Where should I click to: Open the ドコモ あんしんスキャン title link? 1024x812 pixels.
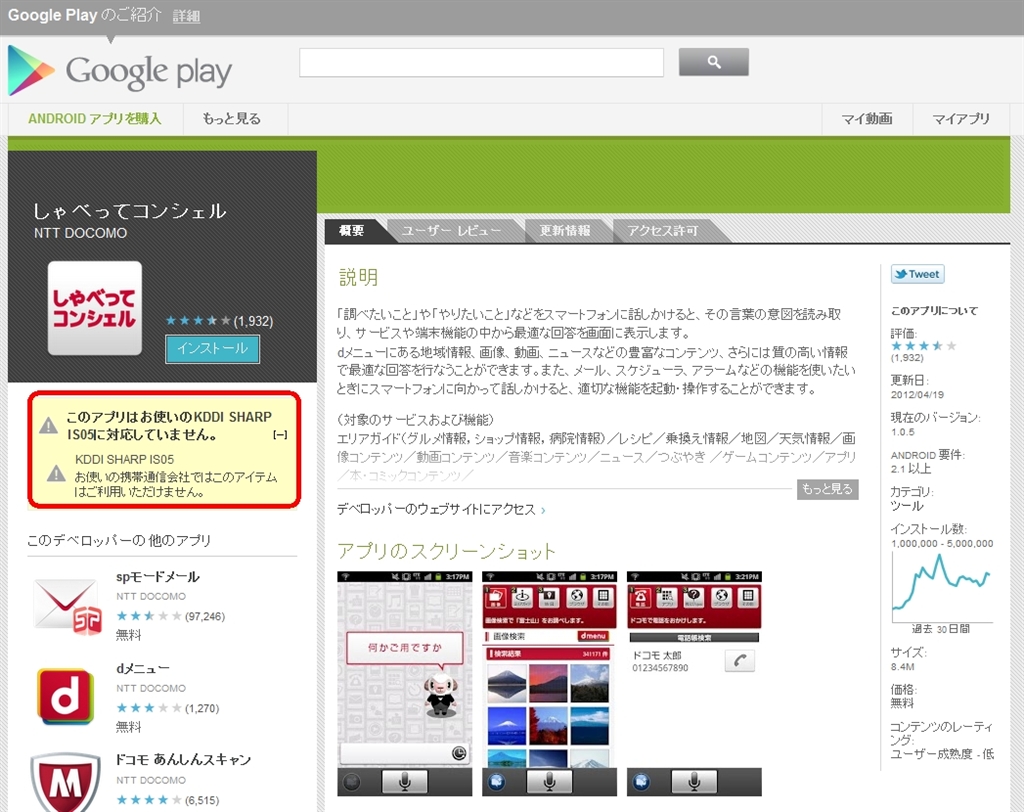[183, 760]
